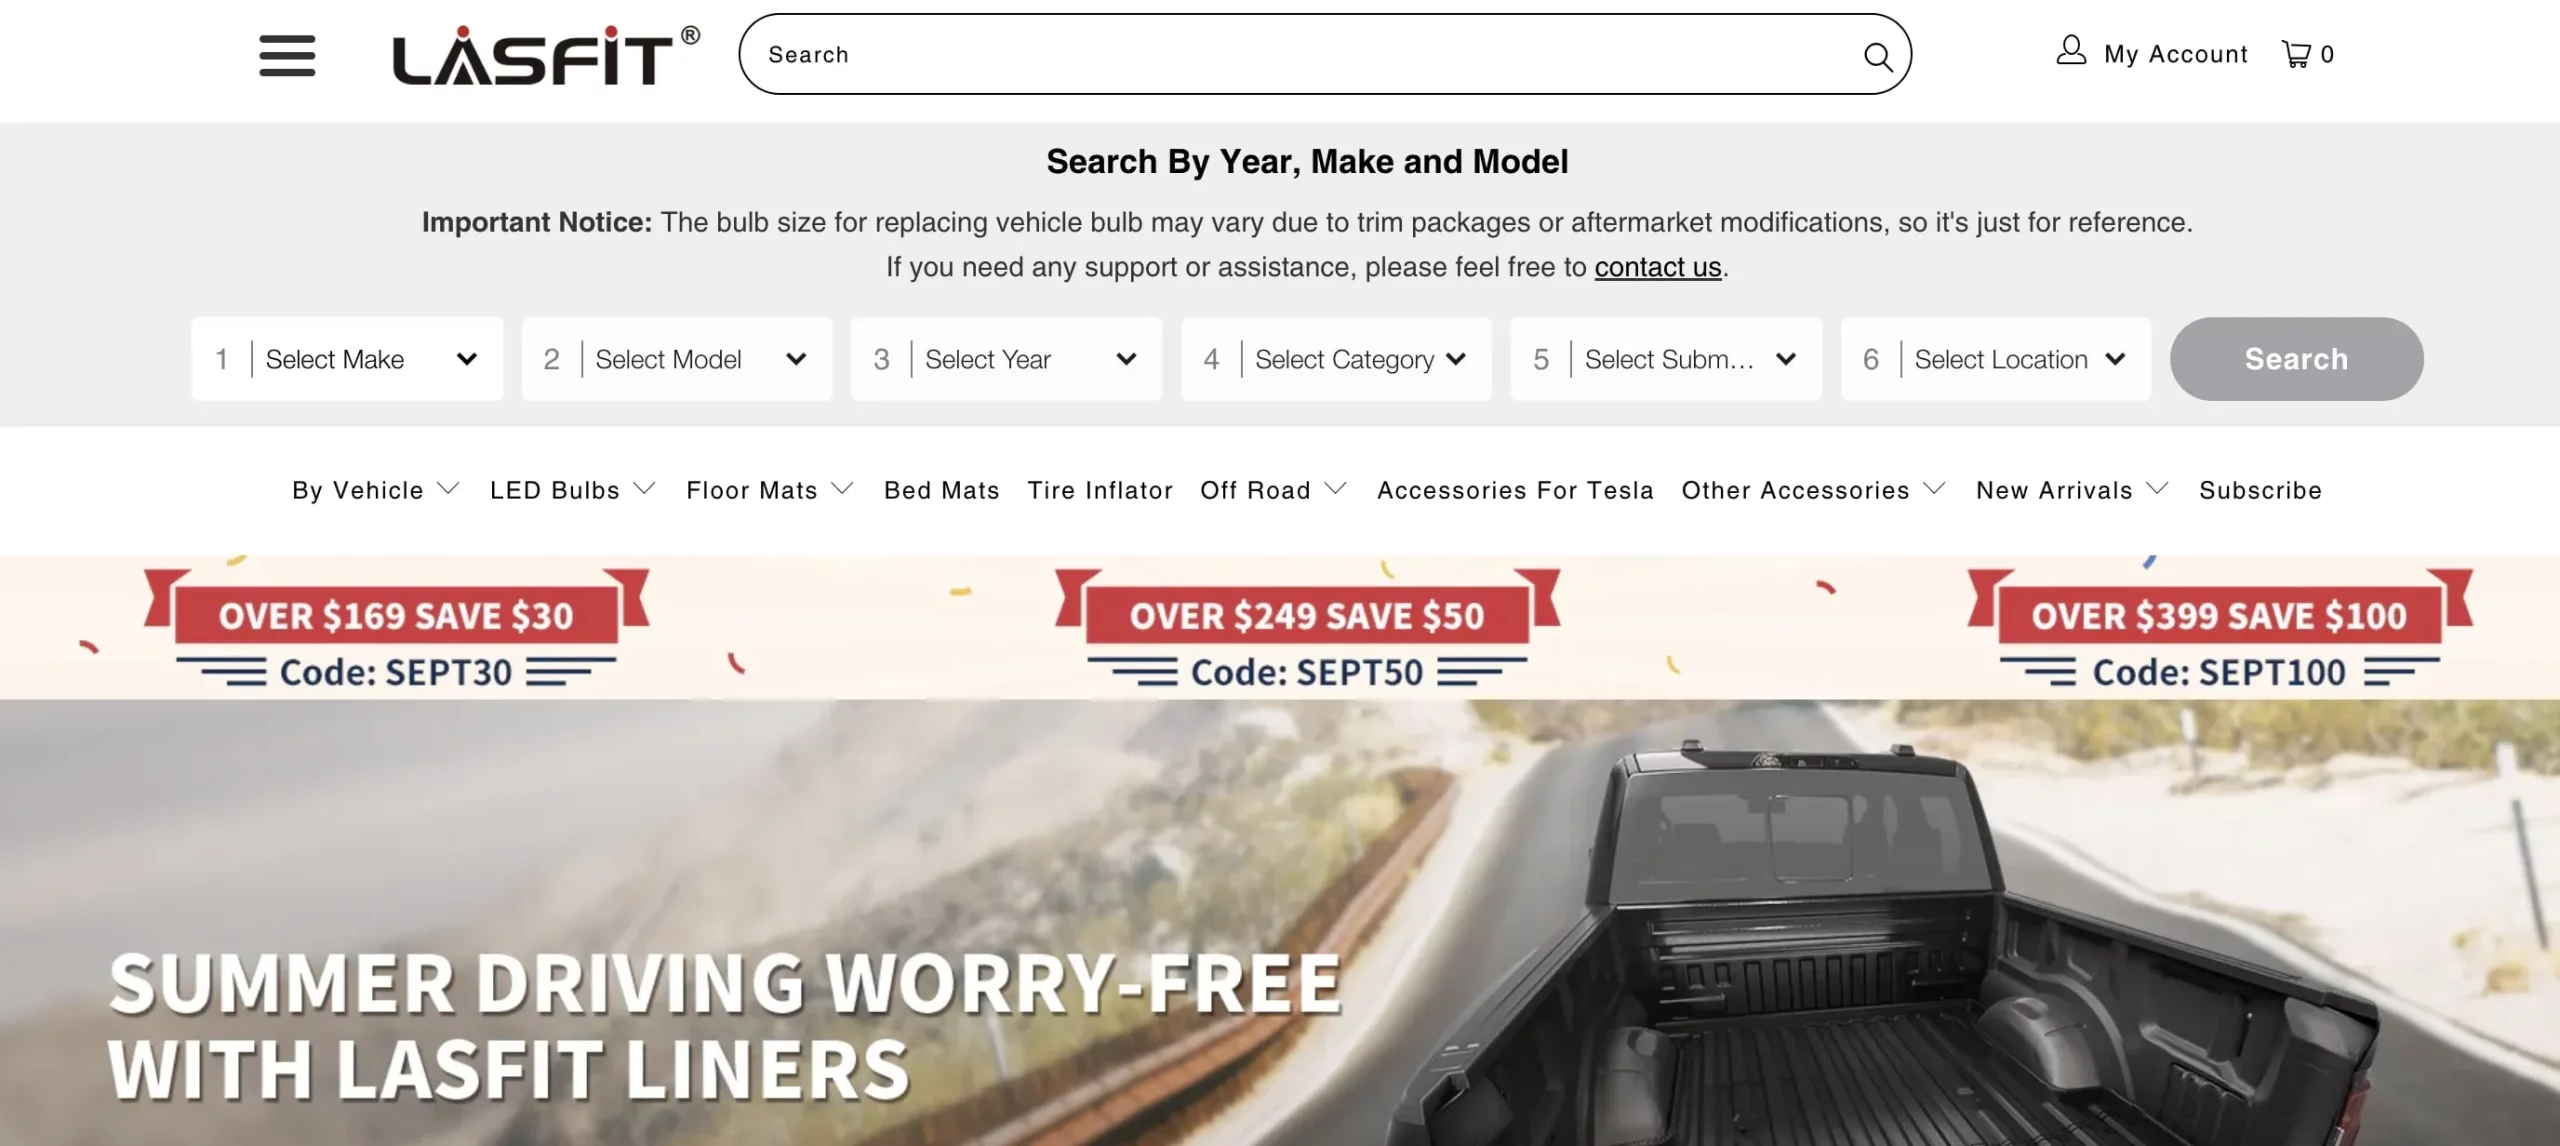The image size is (2560, 1146).
Task: Click the search magnifier icon
Action: [x=1878, y=56]
